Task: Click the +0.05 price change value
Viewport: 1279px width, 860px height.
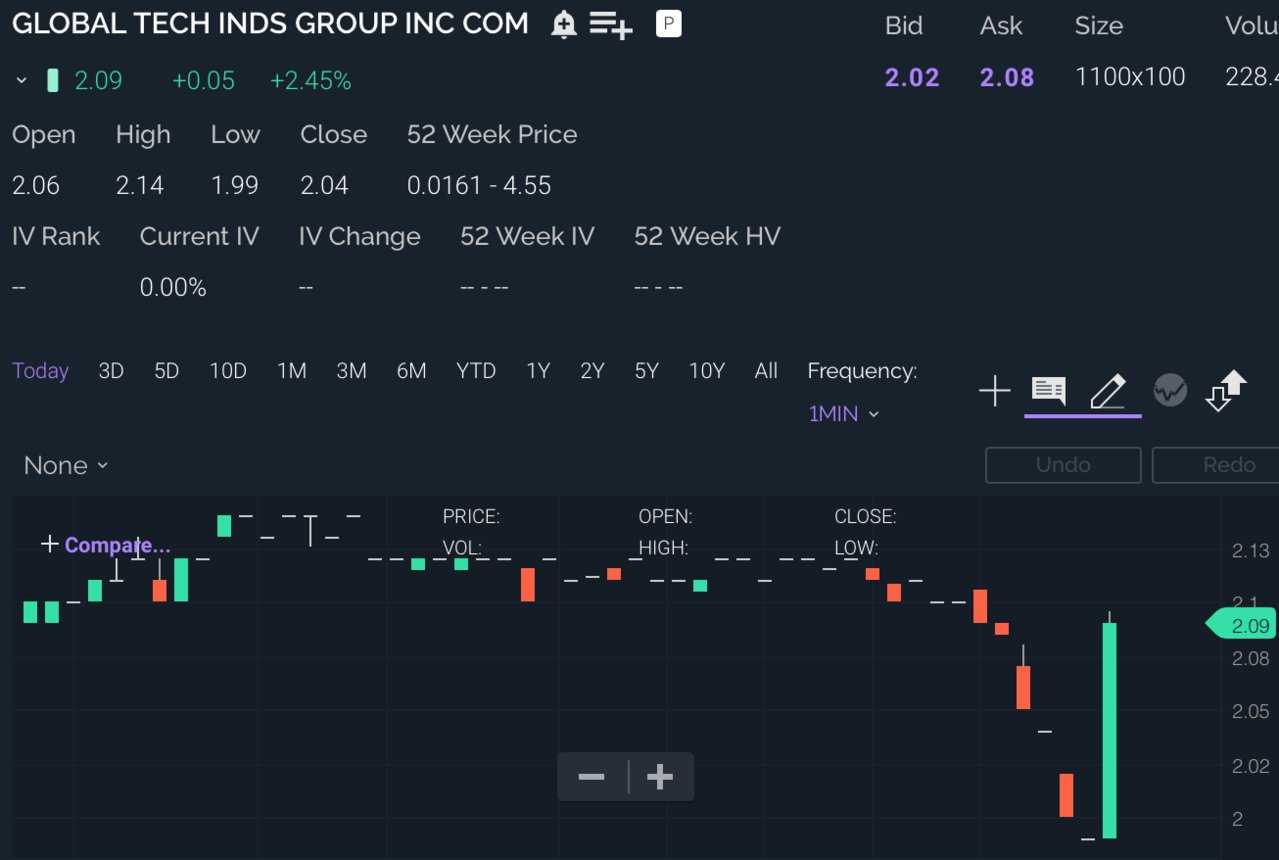Action: [203, 81]
